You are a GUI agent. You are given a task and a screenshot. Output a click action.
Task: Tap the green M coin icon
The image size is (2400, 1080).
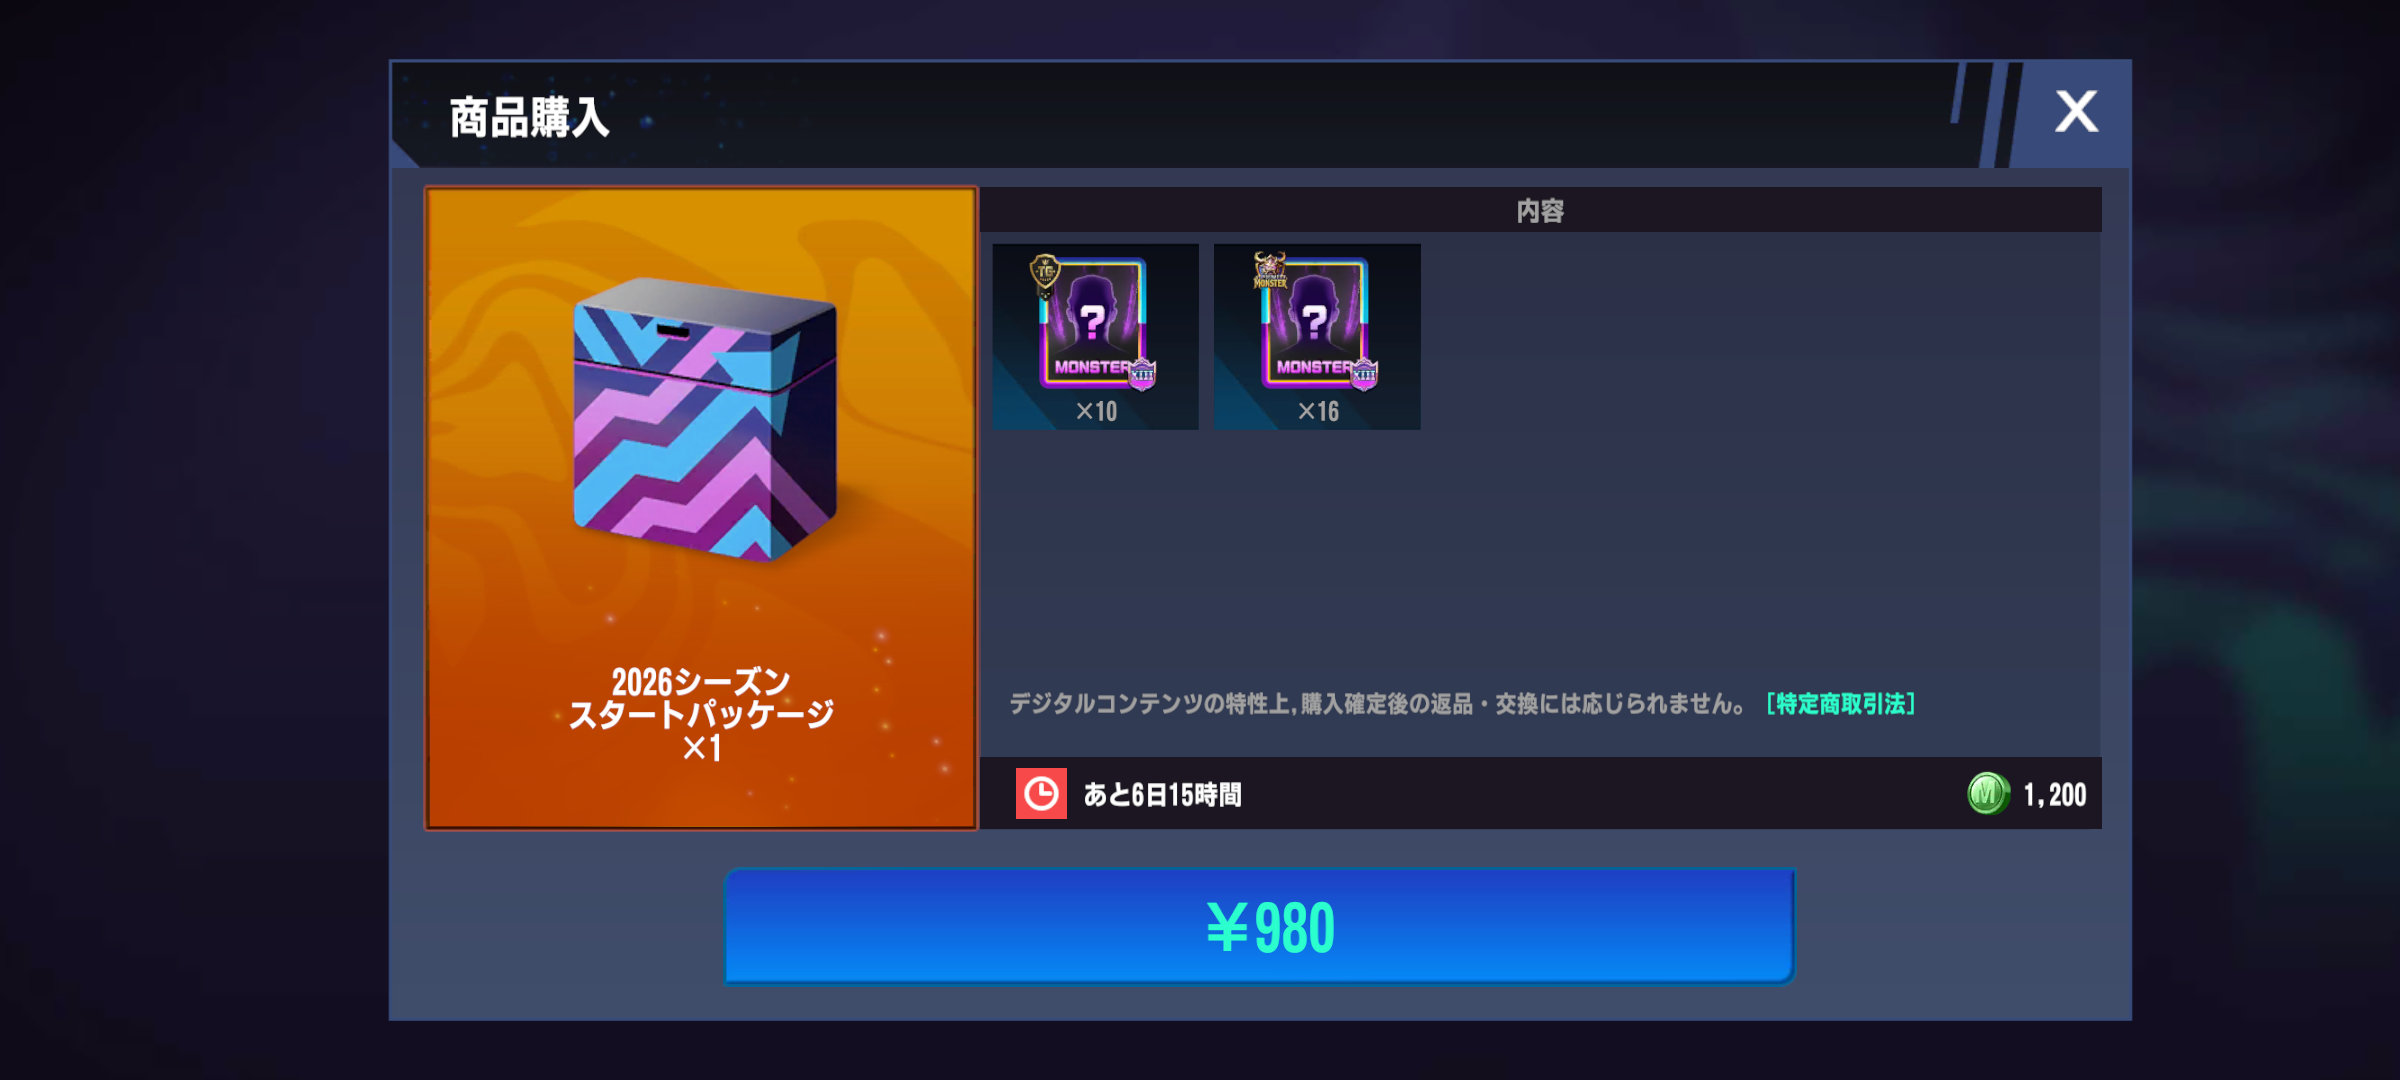1987,795
